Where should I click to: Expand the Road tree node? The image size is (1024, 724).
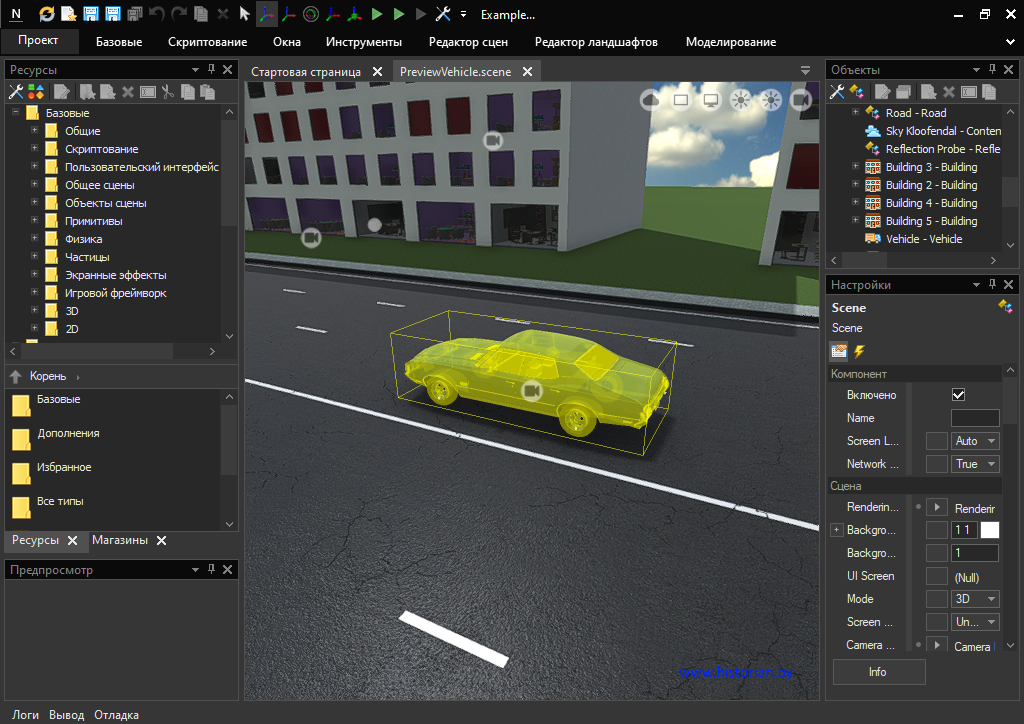click(x=855, y=113)
